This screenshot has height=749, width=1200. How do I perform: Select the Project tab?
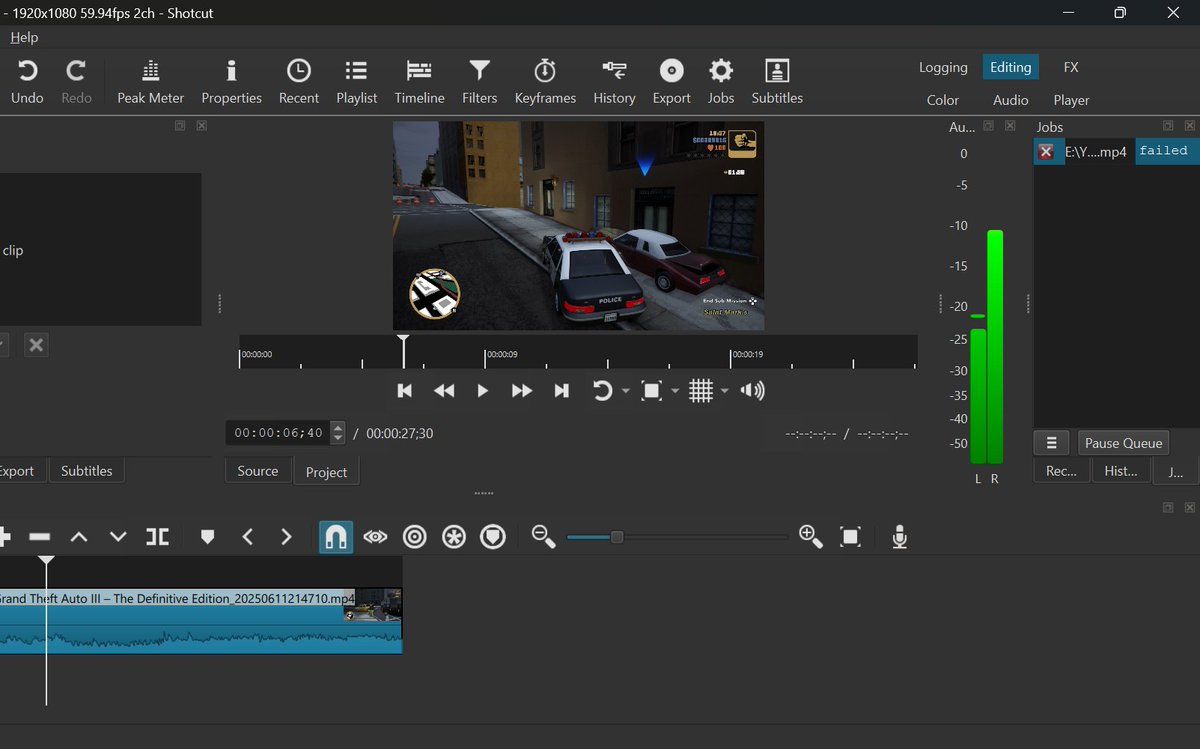[x=326, y=472]
